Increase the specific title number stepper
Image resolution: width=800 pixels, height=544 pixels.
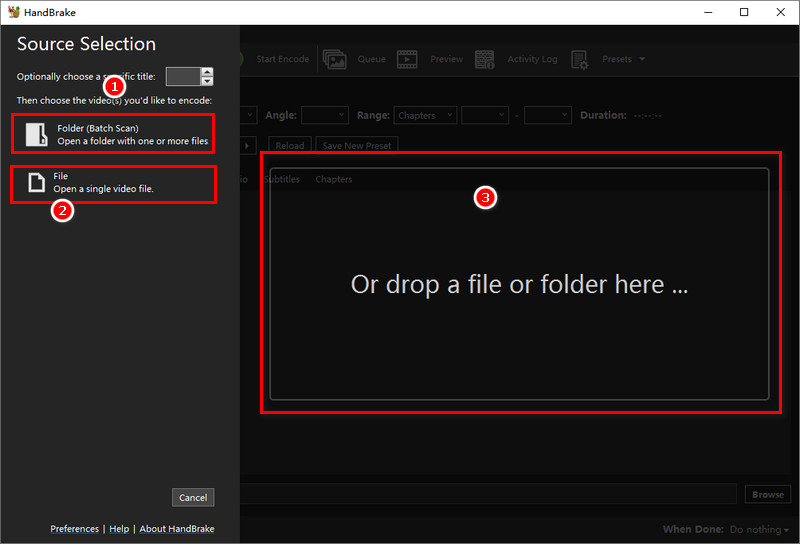207,72
